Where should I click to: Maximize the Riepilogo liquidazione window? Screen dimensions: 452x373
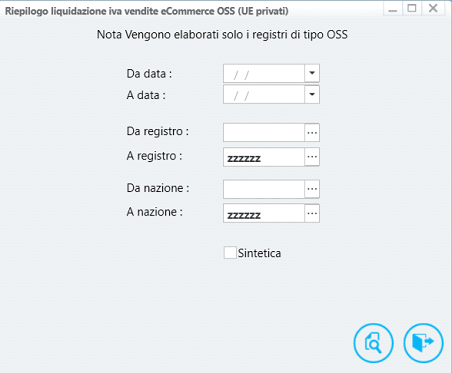[412, 8]
